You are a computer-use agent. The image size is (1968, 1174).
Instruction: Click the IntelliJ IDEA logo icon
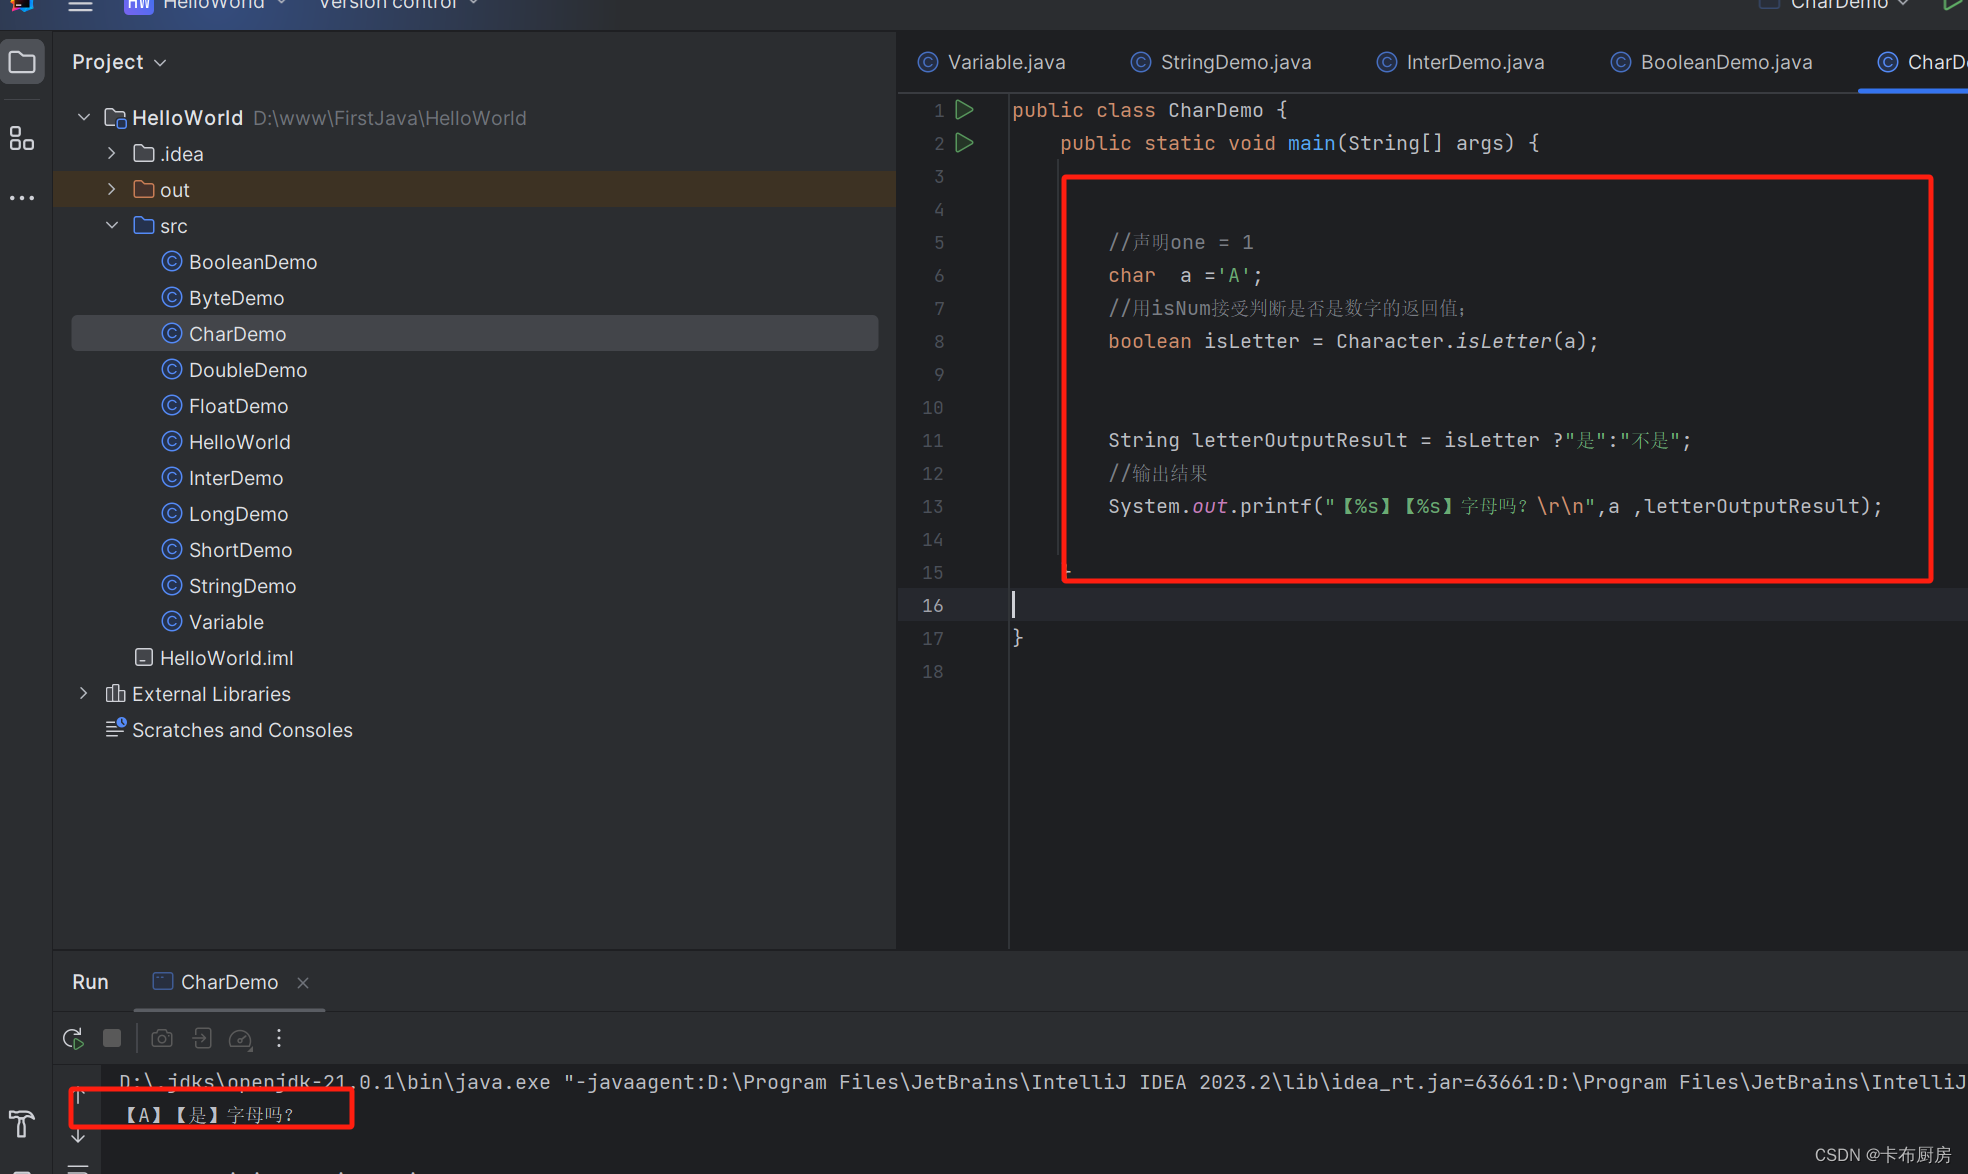pyautogui.click(x=21, y=7)
